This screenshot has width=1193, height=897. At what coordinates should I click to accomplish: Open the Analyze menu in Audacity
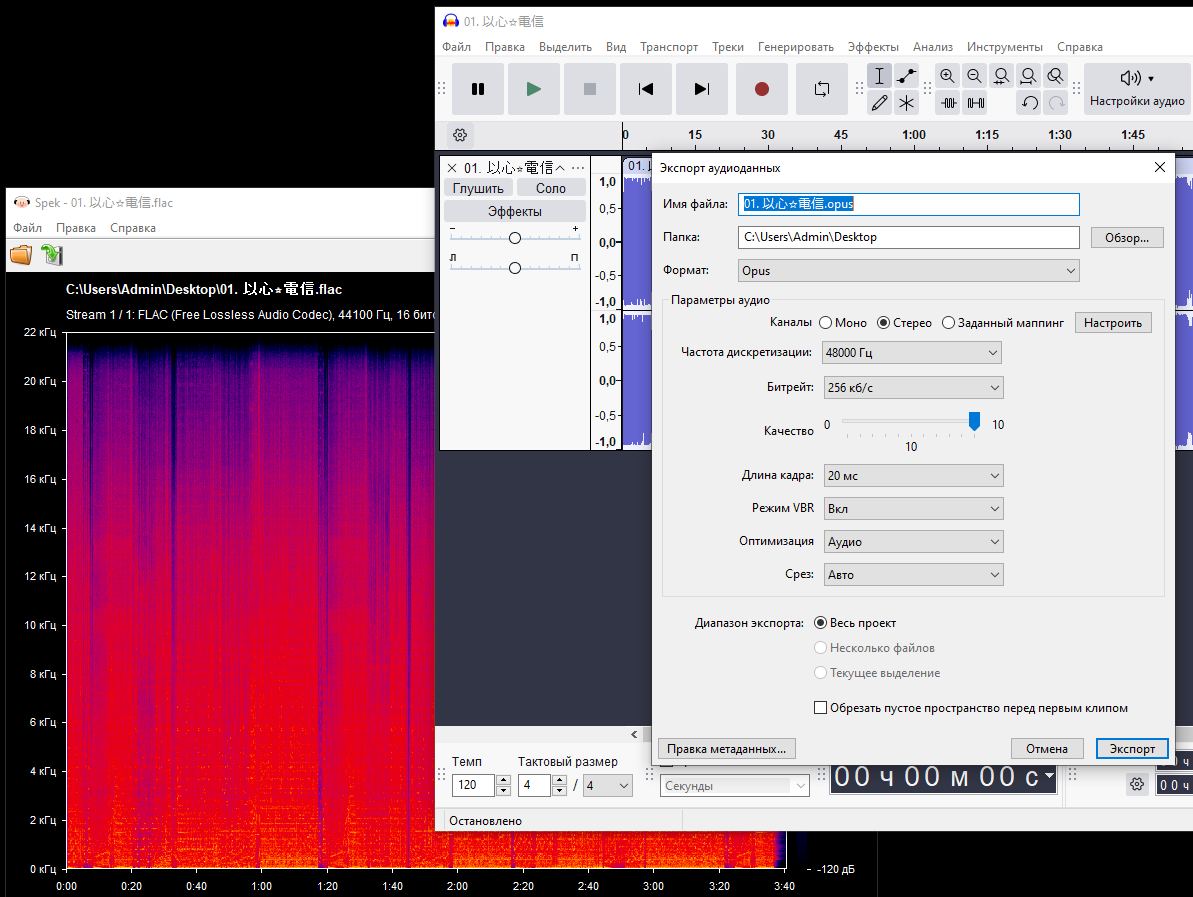(932, 47)
